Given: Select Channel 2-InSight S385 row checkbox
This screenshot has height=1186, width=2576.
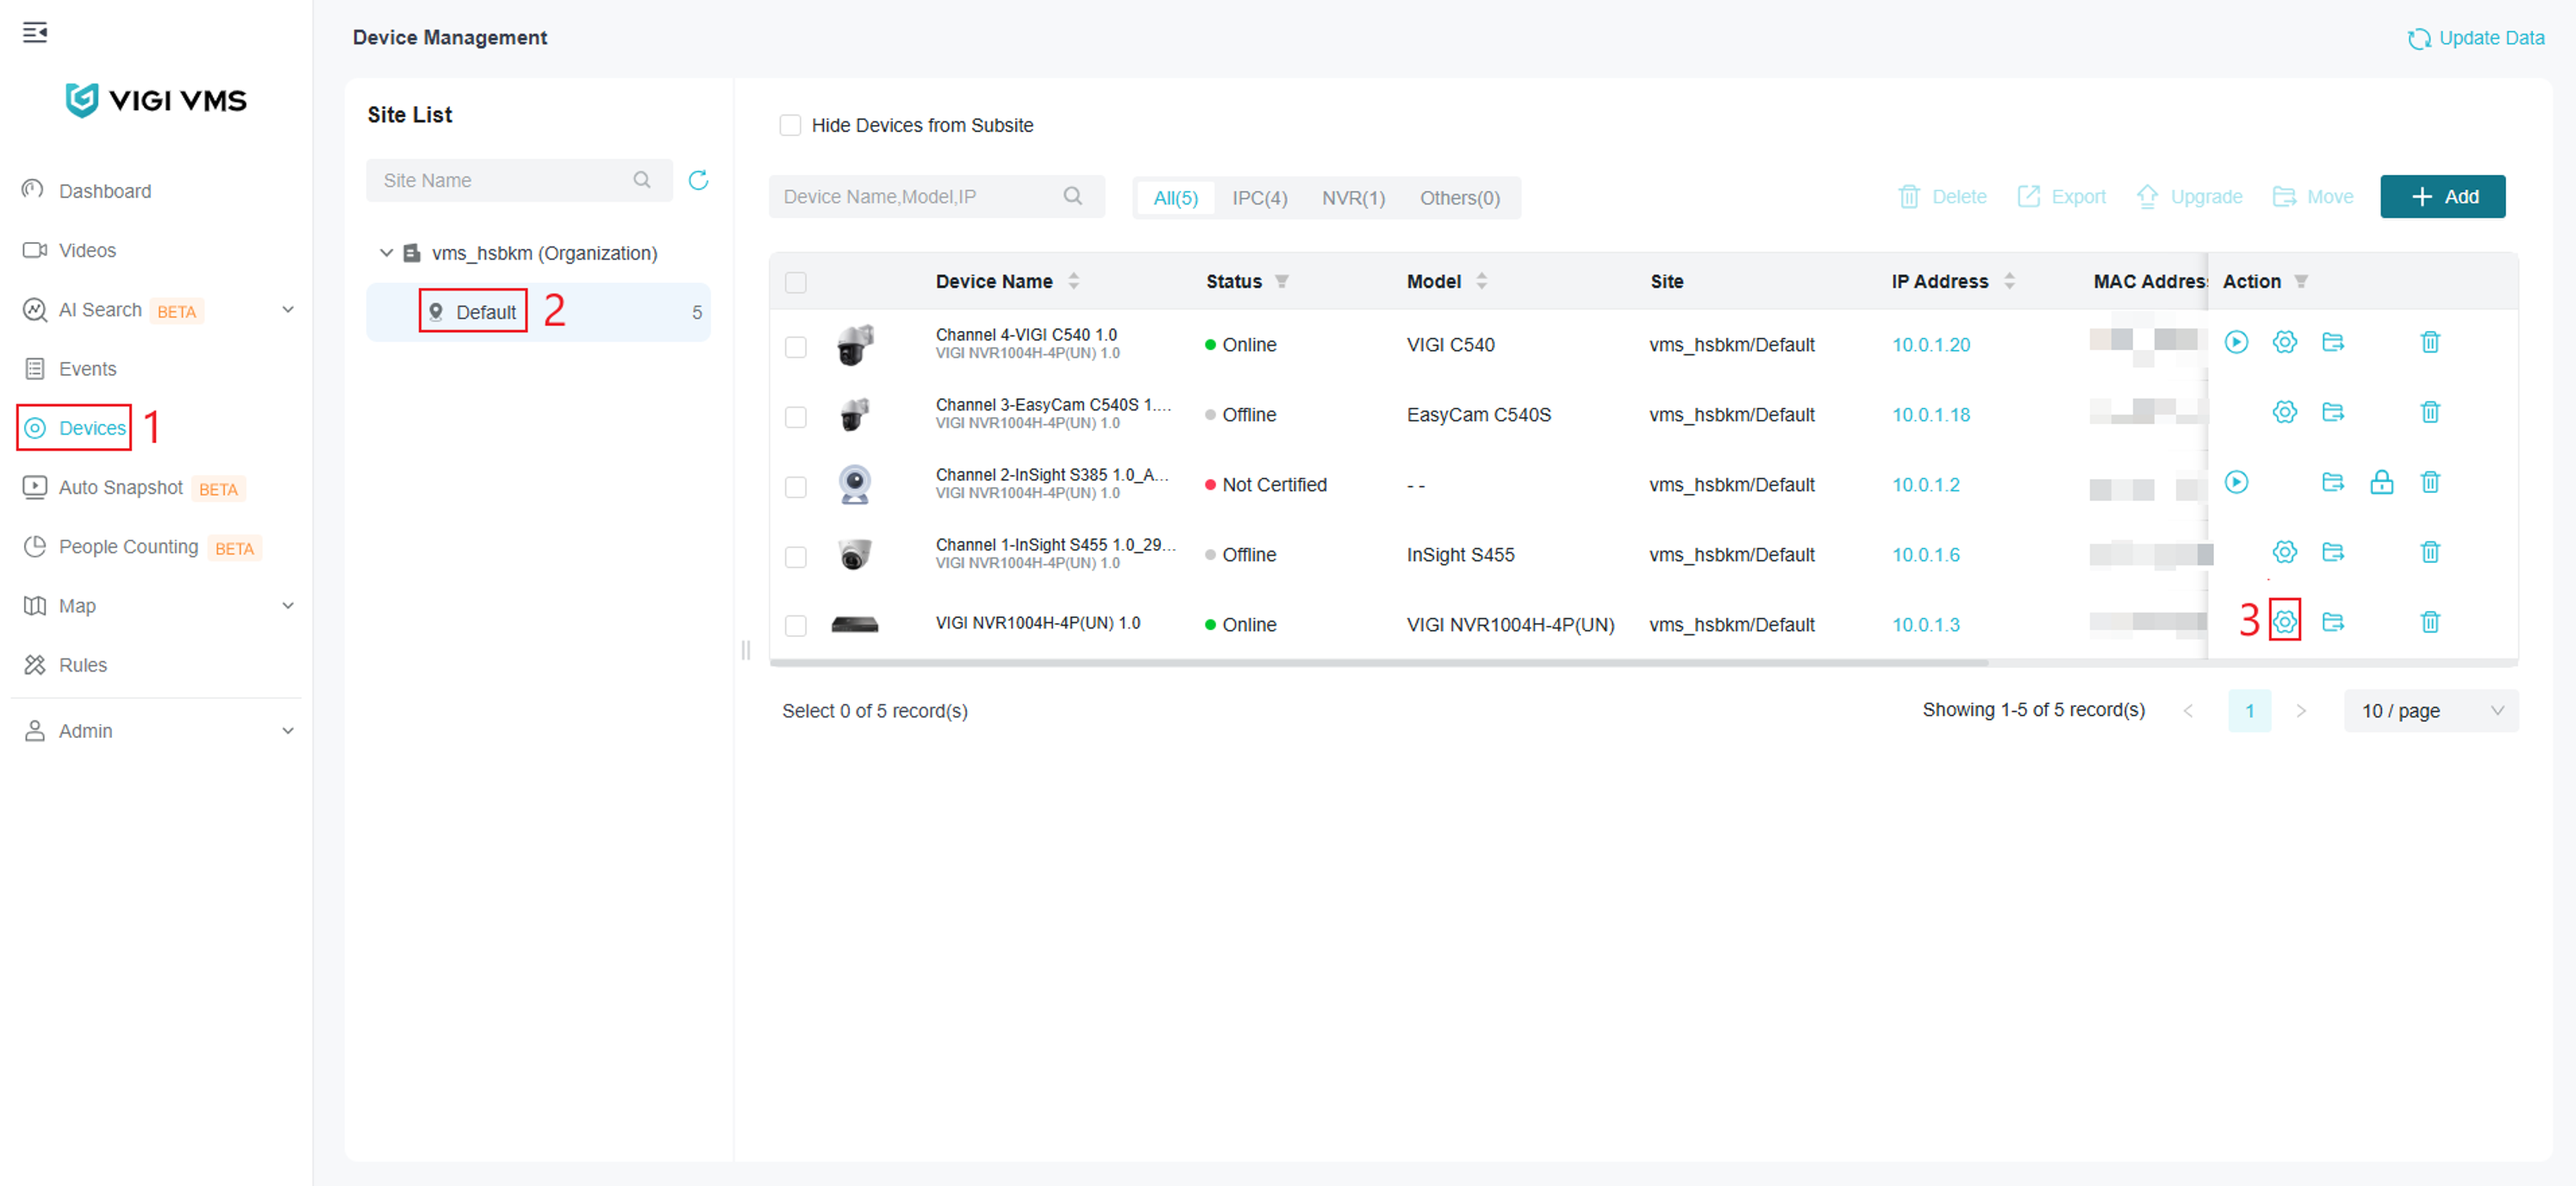Looking at the screenshot, I should tap(795, 486).
